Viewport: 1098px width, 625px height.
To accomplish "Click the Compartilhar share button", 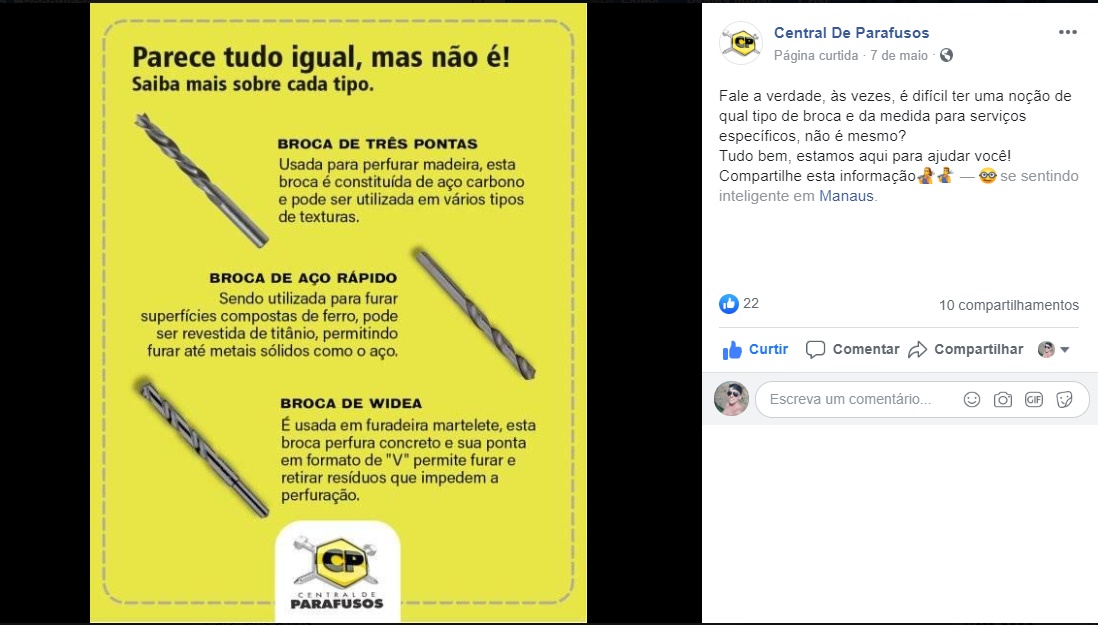I will click(x=966, y=349).
